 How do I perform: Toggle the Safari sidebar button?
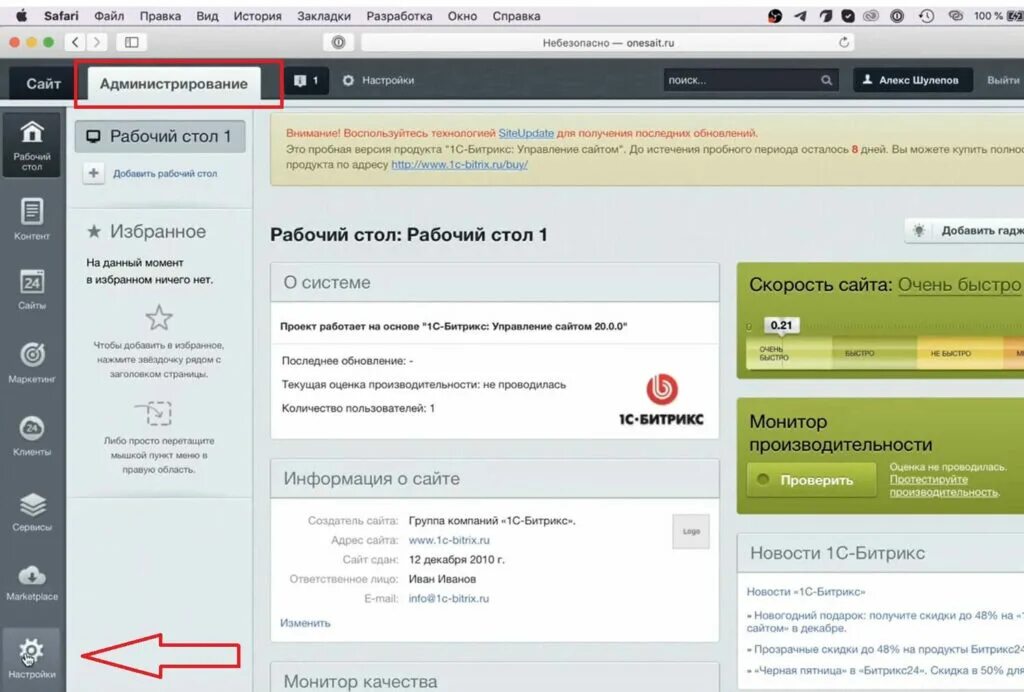click(131, 42)
